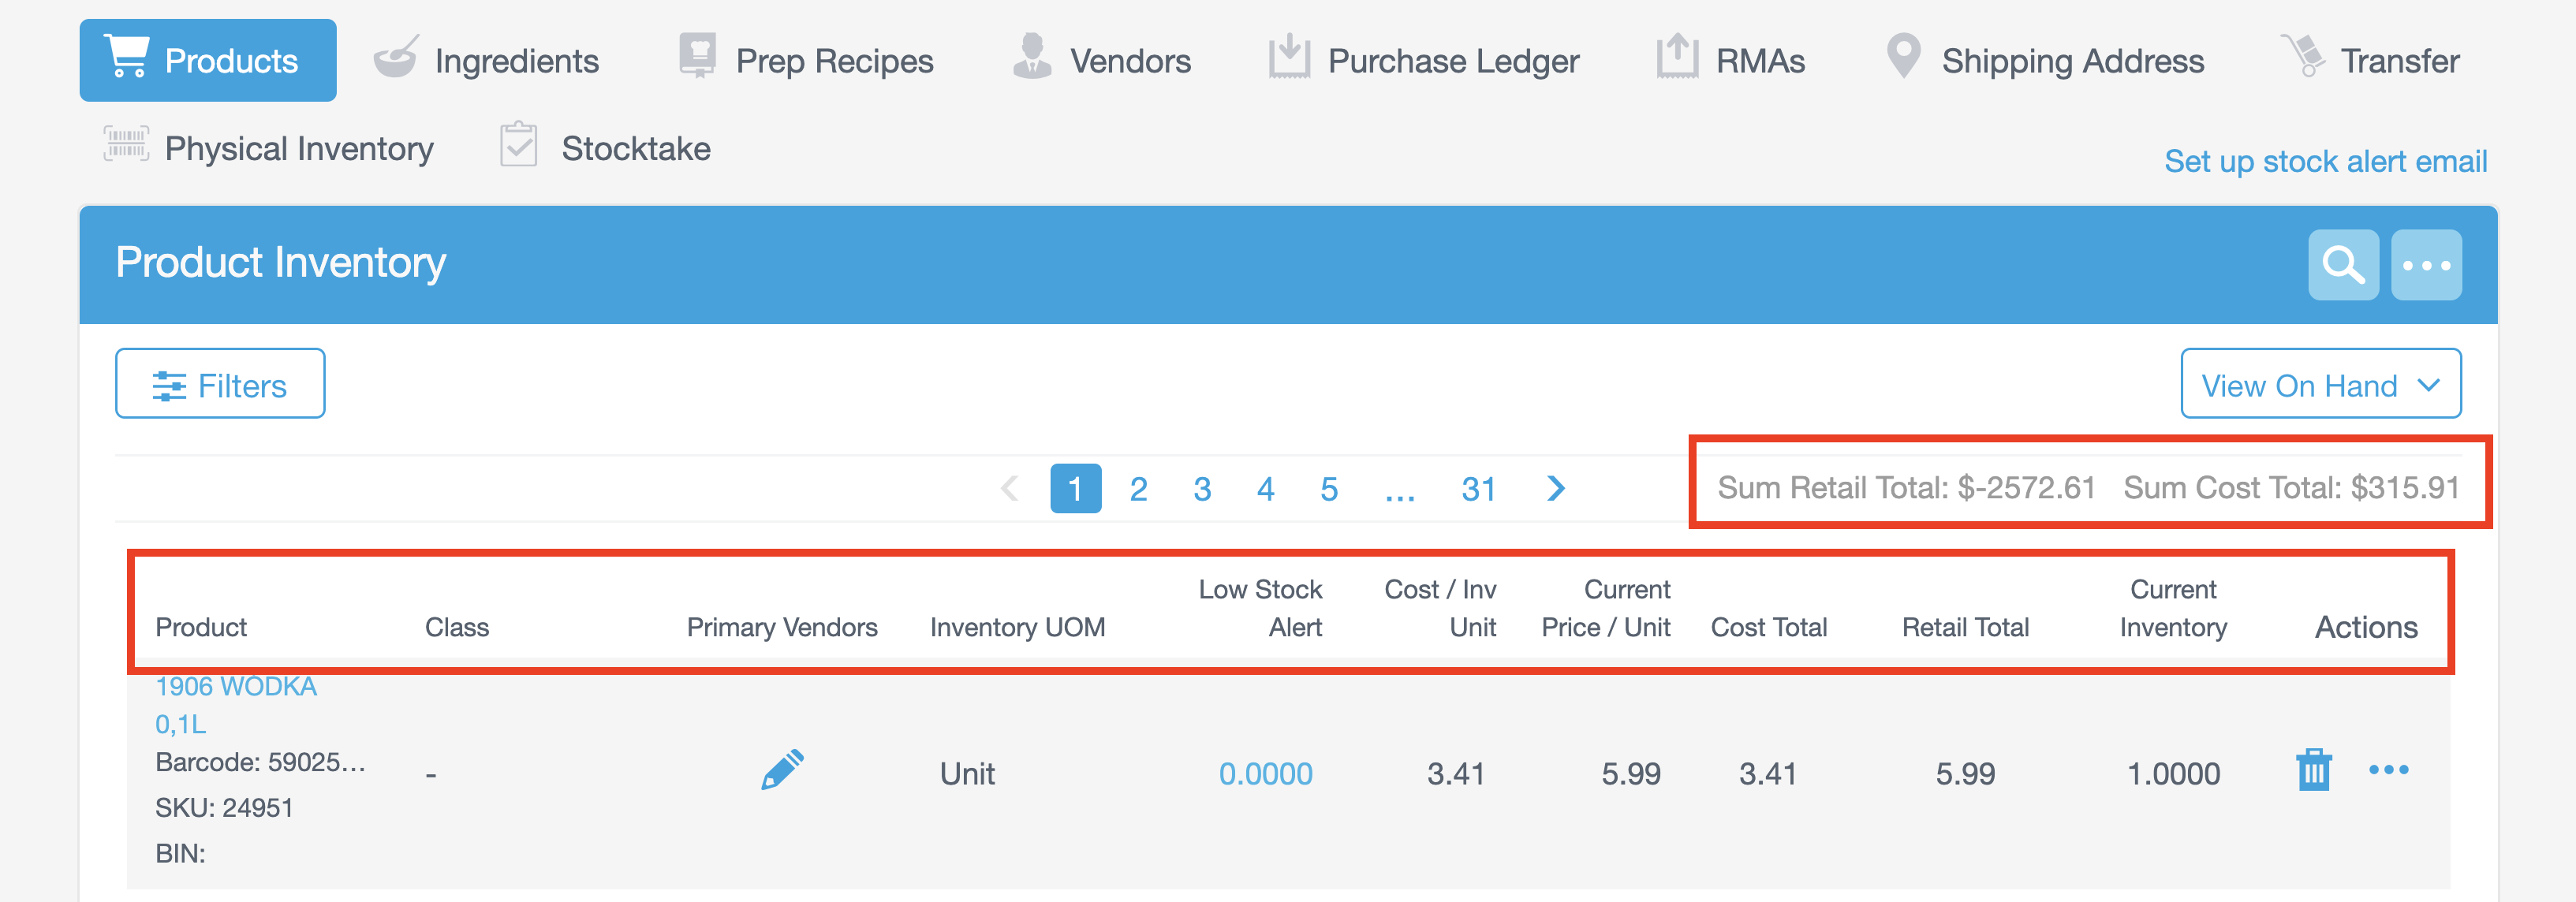
Task: Open the header three-dots options menu
Action: pos(2425,265)
